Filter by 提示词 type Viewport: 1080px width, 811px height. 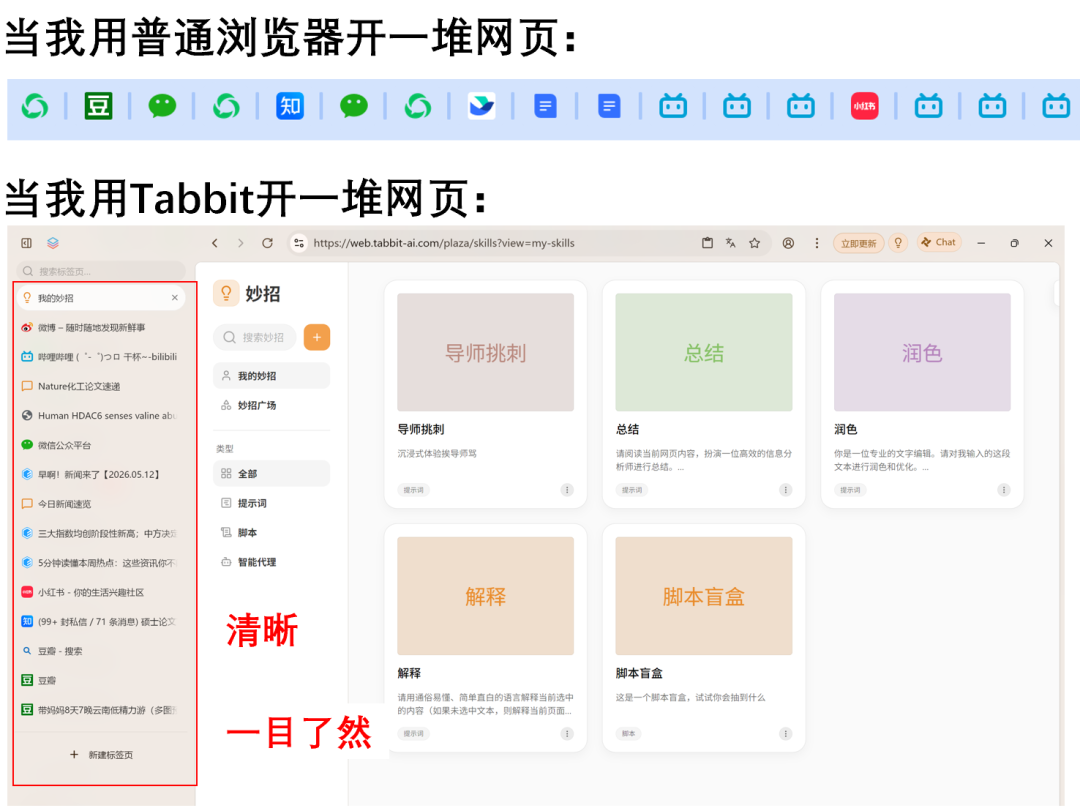271,504
